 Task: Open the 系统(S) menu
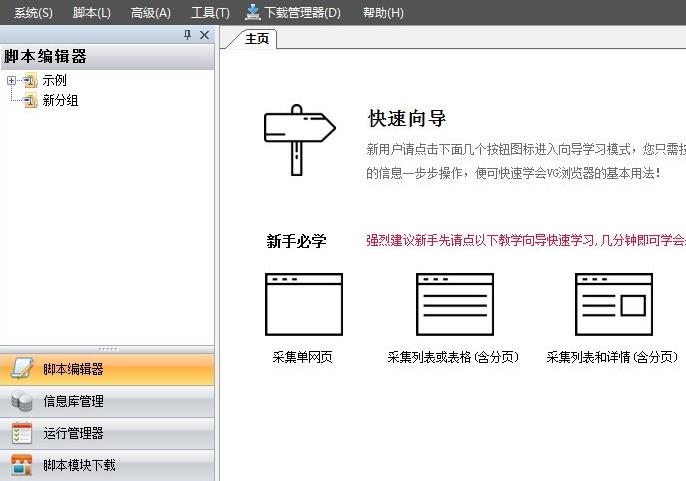(33, 13)
